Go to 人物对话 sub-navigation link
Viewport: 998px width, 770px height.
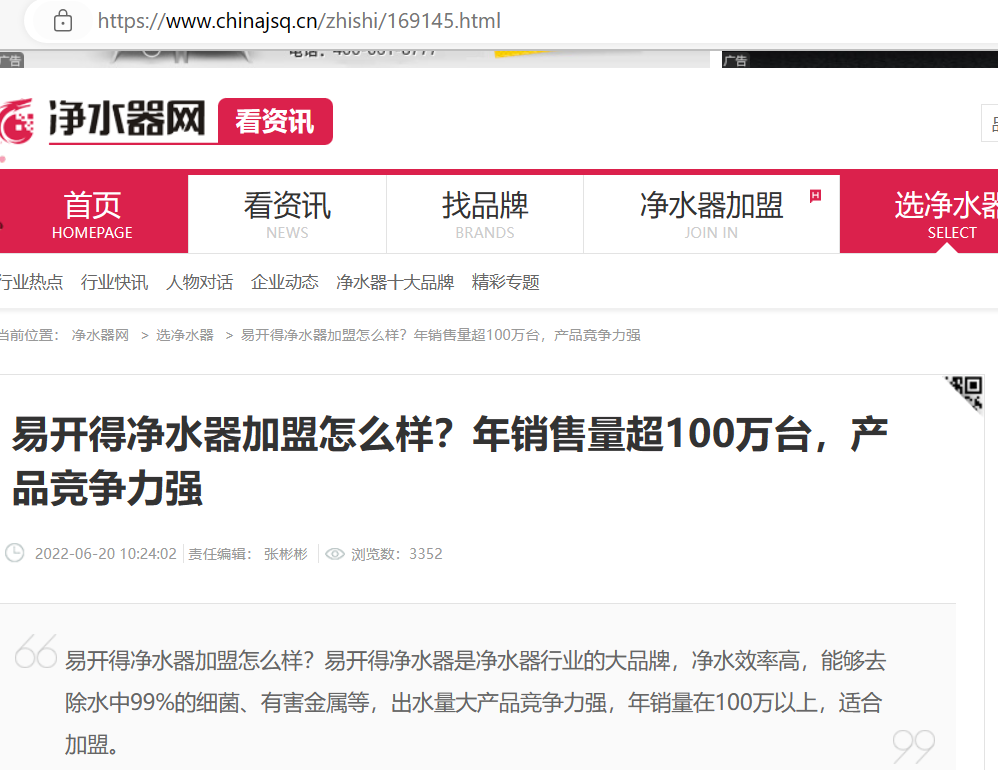pos(199,282)
